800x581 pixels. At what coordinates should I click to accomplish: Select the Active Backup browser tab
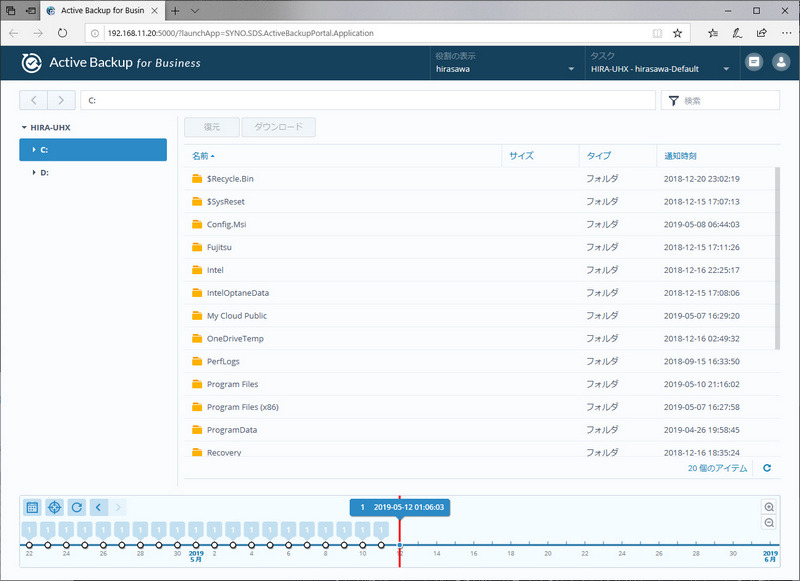click(x=102, y=11)
